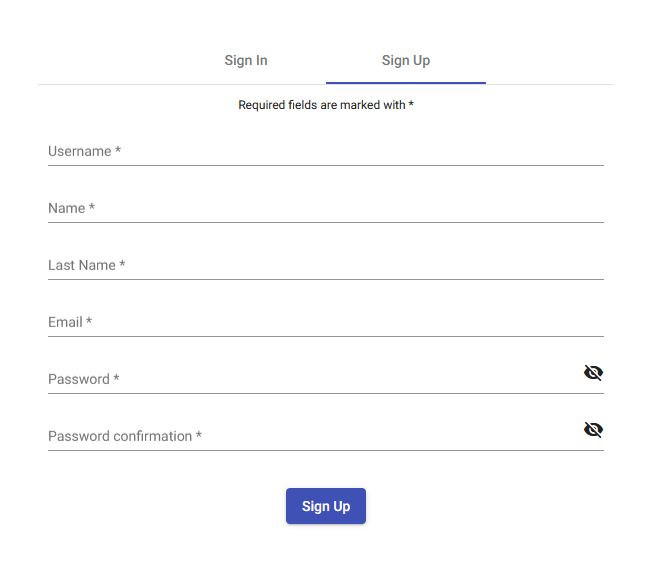Click inside the Password input field

pos(330,380)
